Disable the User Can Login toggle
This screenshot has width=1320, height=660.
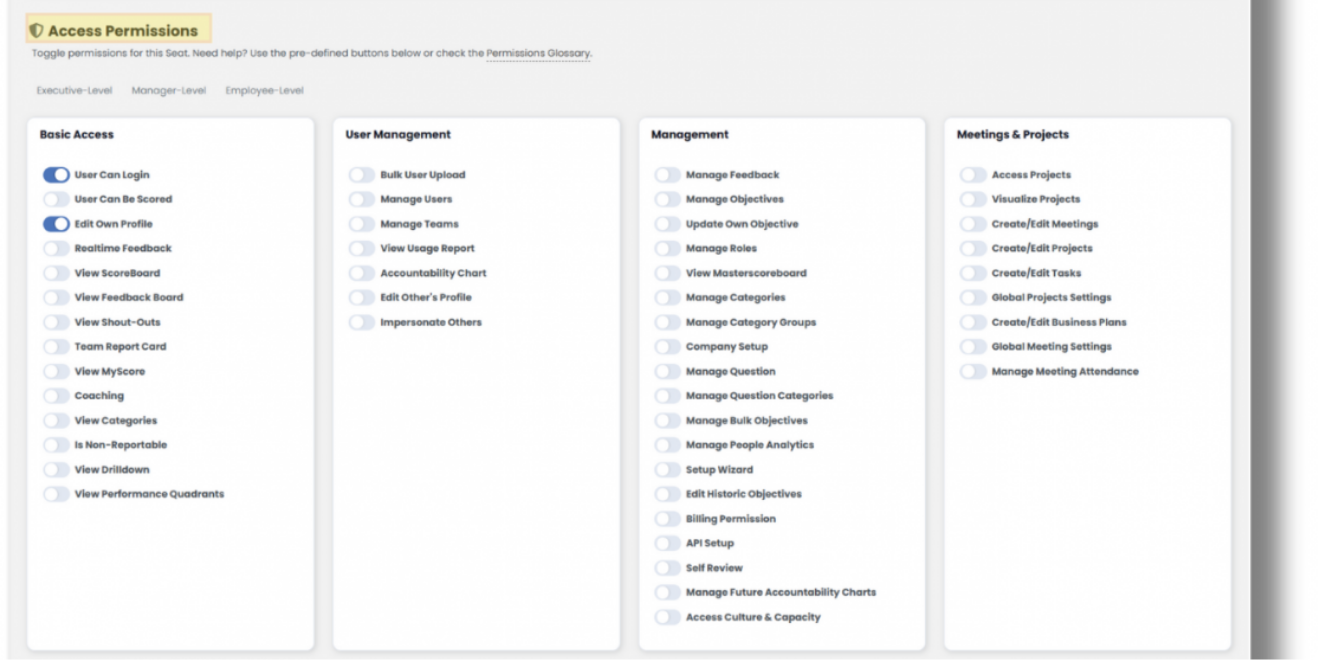point(56,175)
